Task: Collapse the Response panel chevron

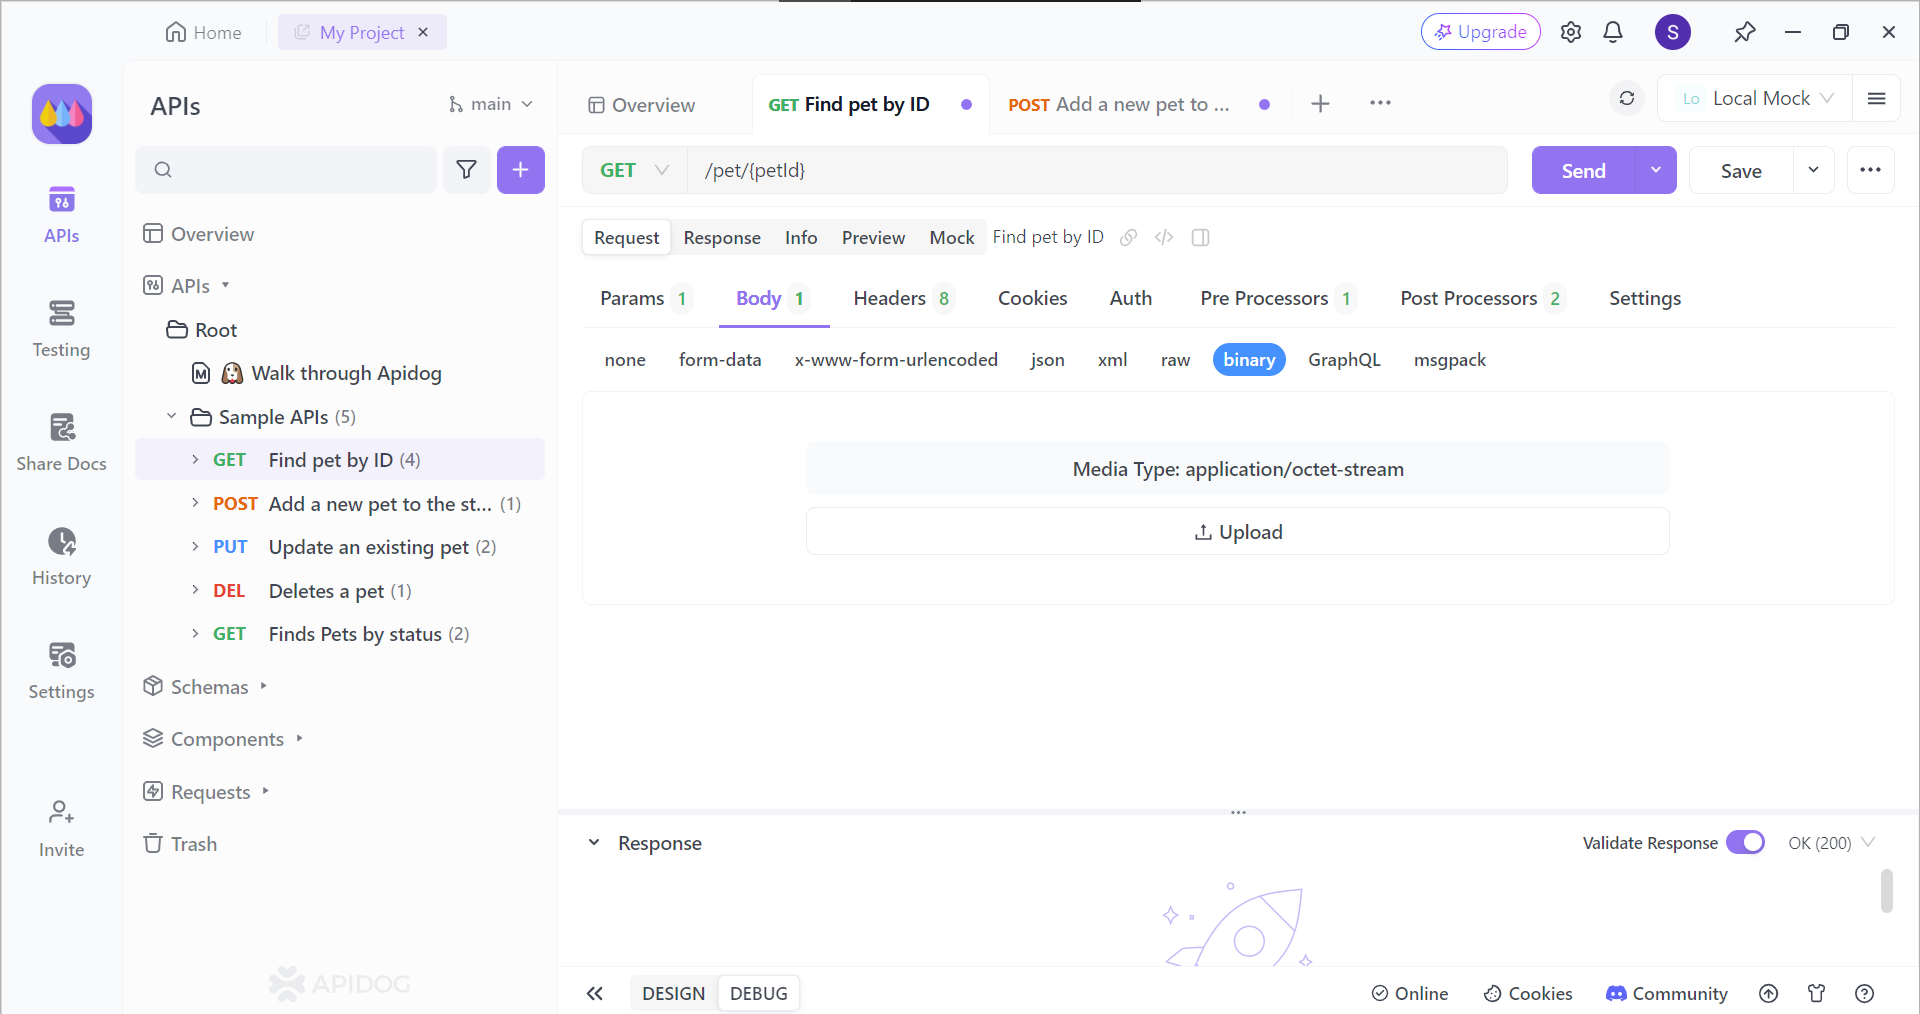Action: click(x=594, y=842)
